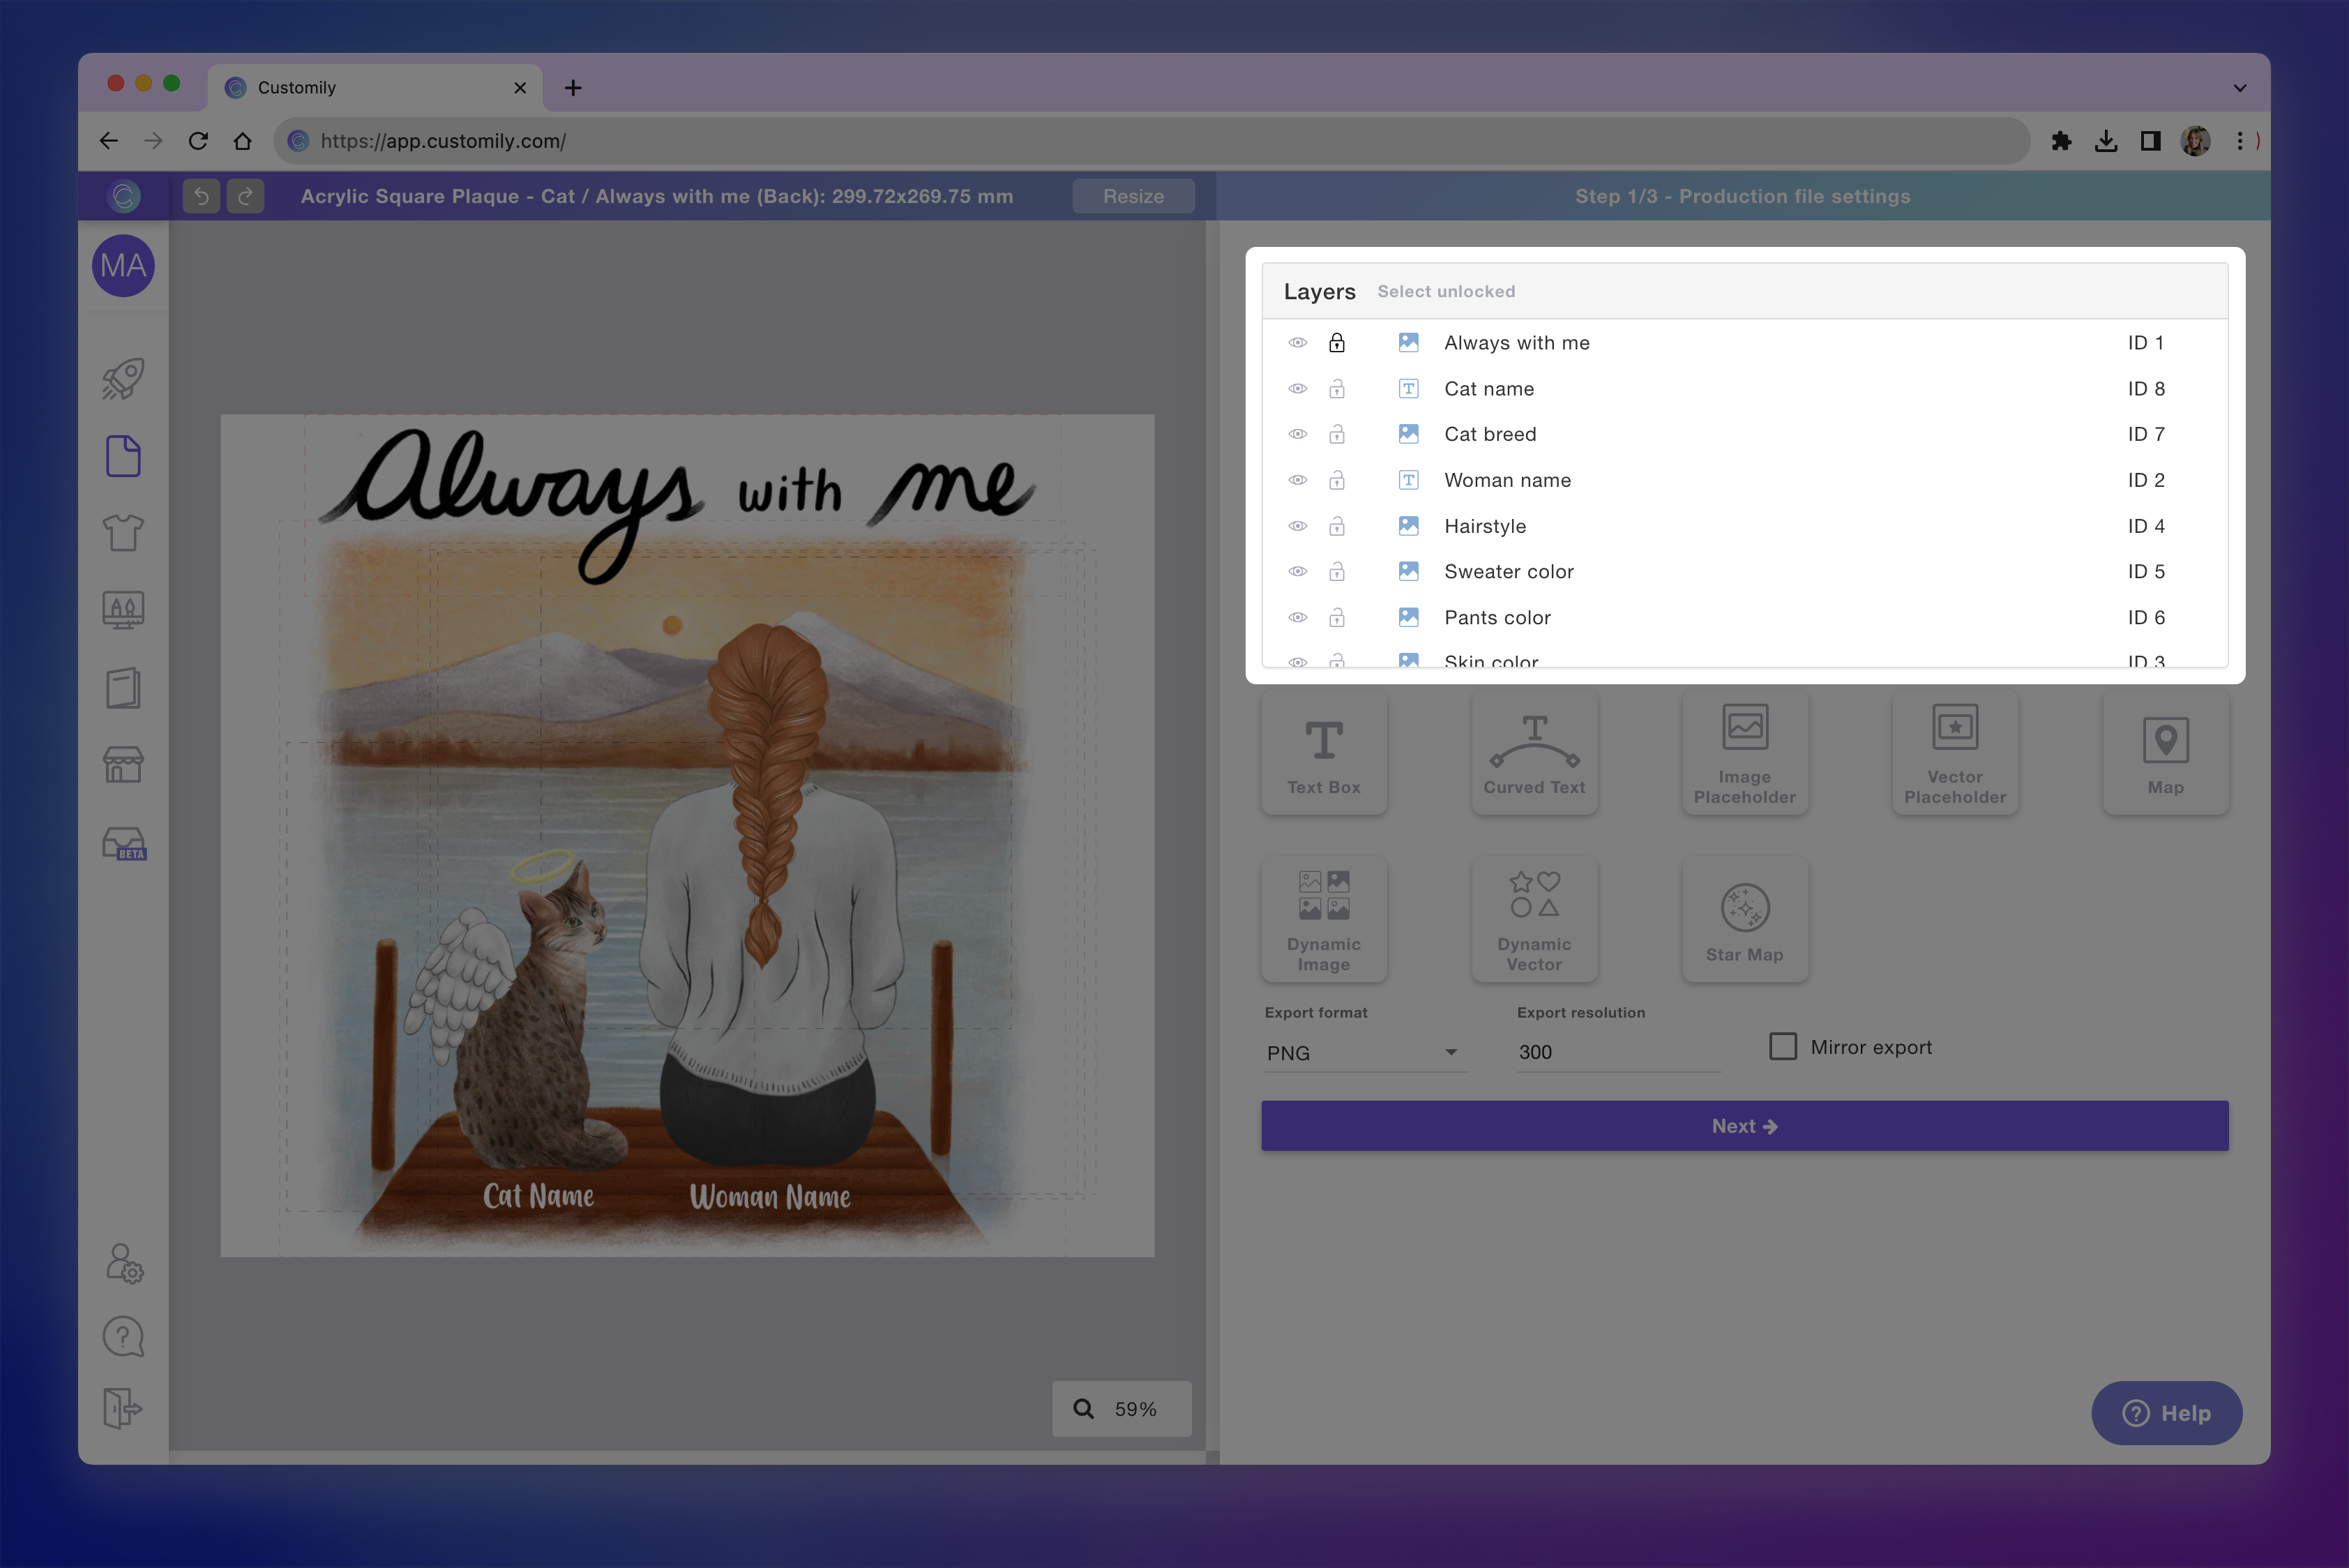Select the Dynamic Vector tool

click(x=1534, y=918)
